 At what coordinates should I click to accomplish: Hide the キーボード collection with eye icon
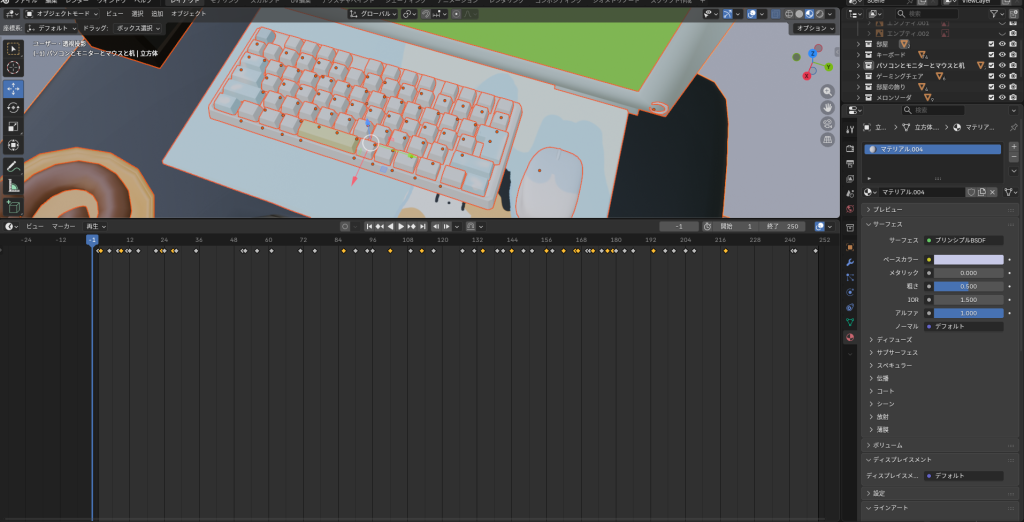click(x=1002, y=55)
